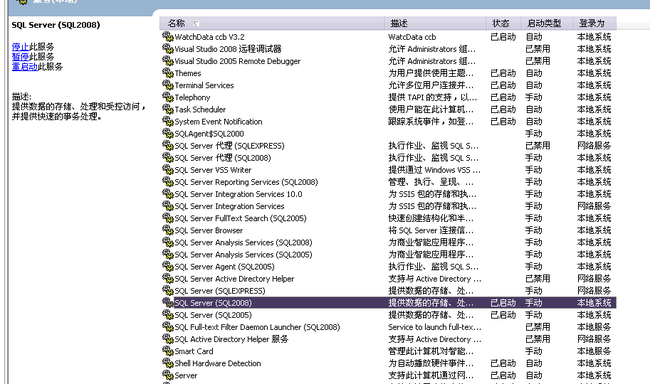Sort by the 名称 column header
The image size is (650, 384).
(x=272, y=23)
